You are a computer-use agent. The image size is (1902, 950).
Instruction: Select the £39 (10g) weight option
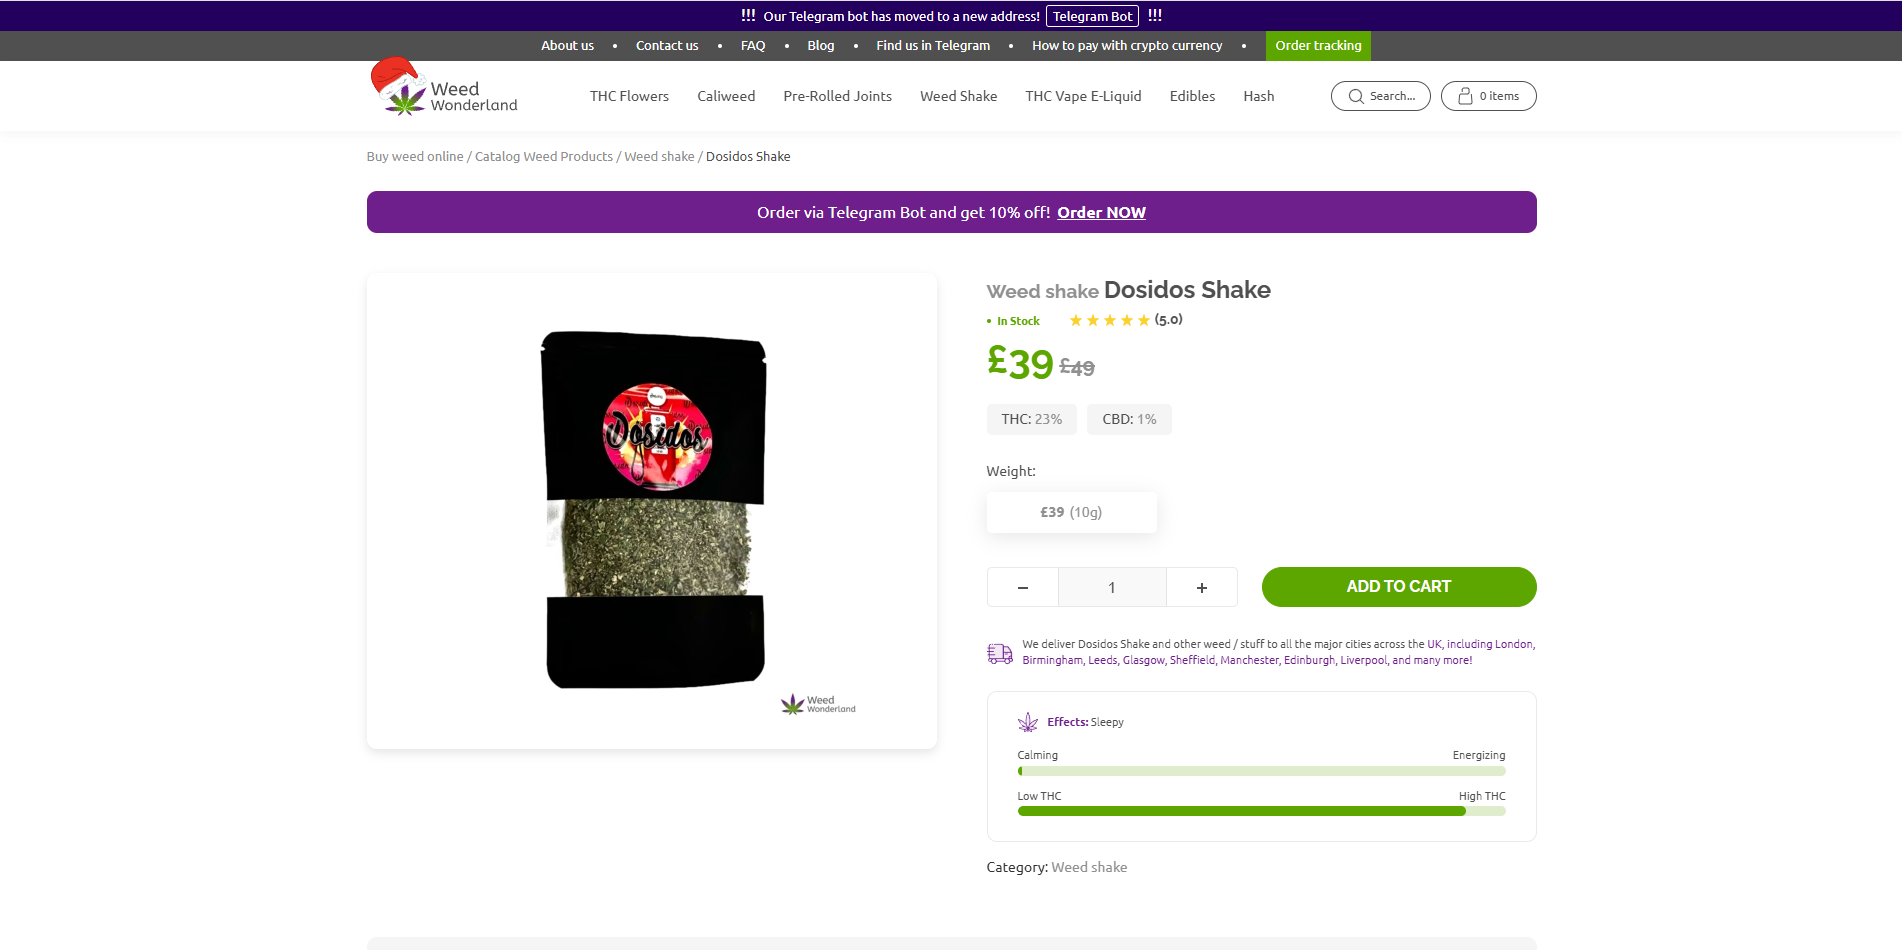tap(1071, 512)
